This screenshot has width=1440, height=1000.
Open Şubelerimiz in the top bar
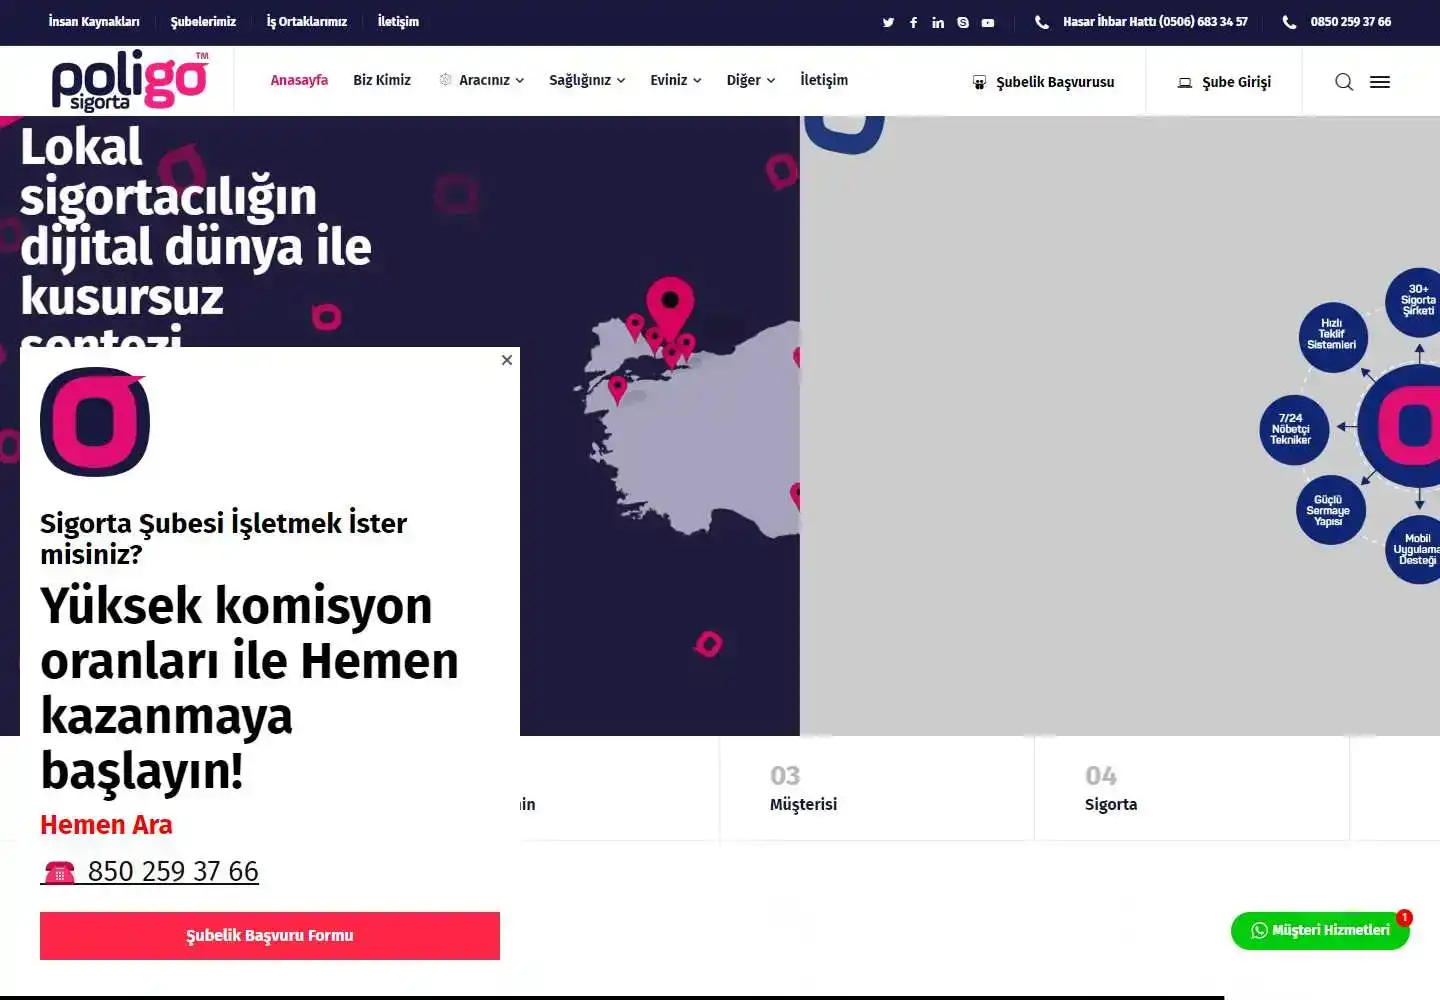pos(203,21)
